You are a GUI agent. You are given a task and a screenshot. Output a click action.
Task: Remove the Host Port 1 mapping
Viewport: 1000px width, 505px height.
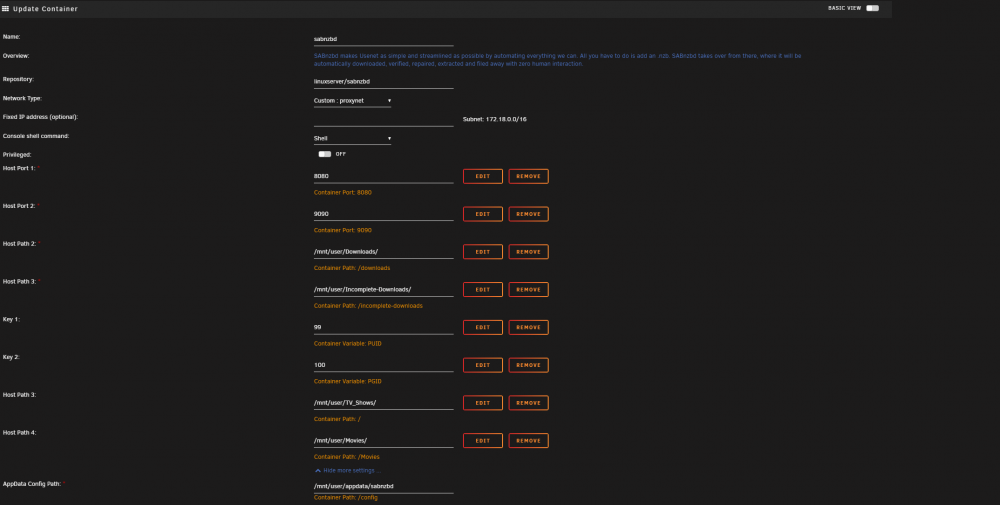click(529, 176)
